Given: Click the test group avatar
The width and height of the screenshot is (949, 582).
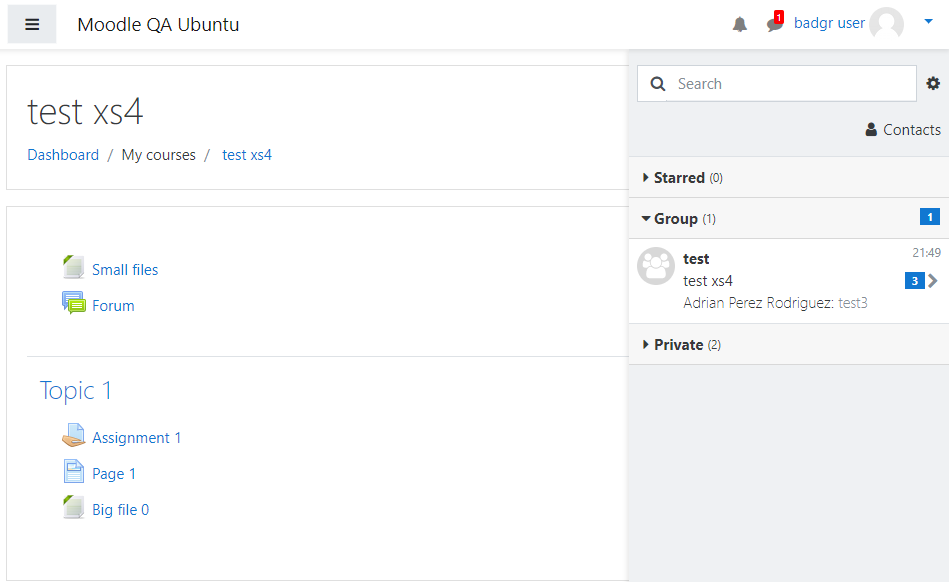Looking at the screenshot, I should click(x=656, y=266).
